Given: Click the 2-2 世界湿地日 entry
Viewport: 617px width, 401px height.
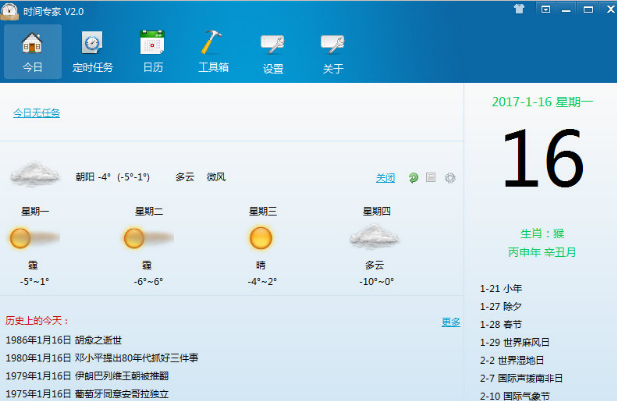Looking at the screenshot, I should point(512,360).
